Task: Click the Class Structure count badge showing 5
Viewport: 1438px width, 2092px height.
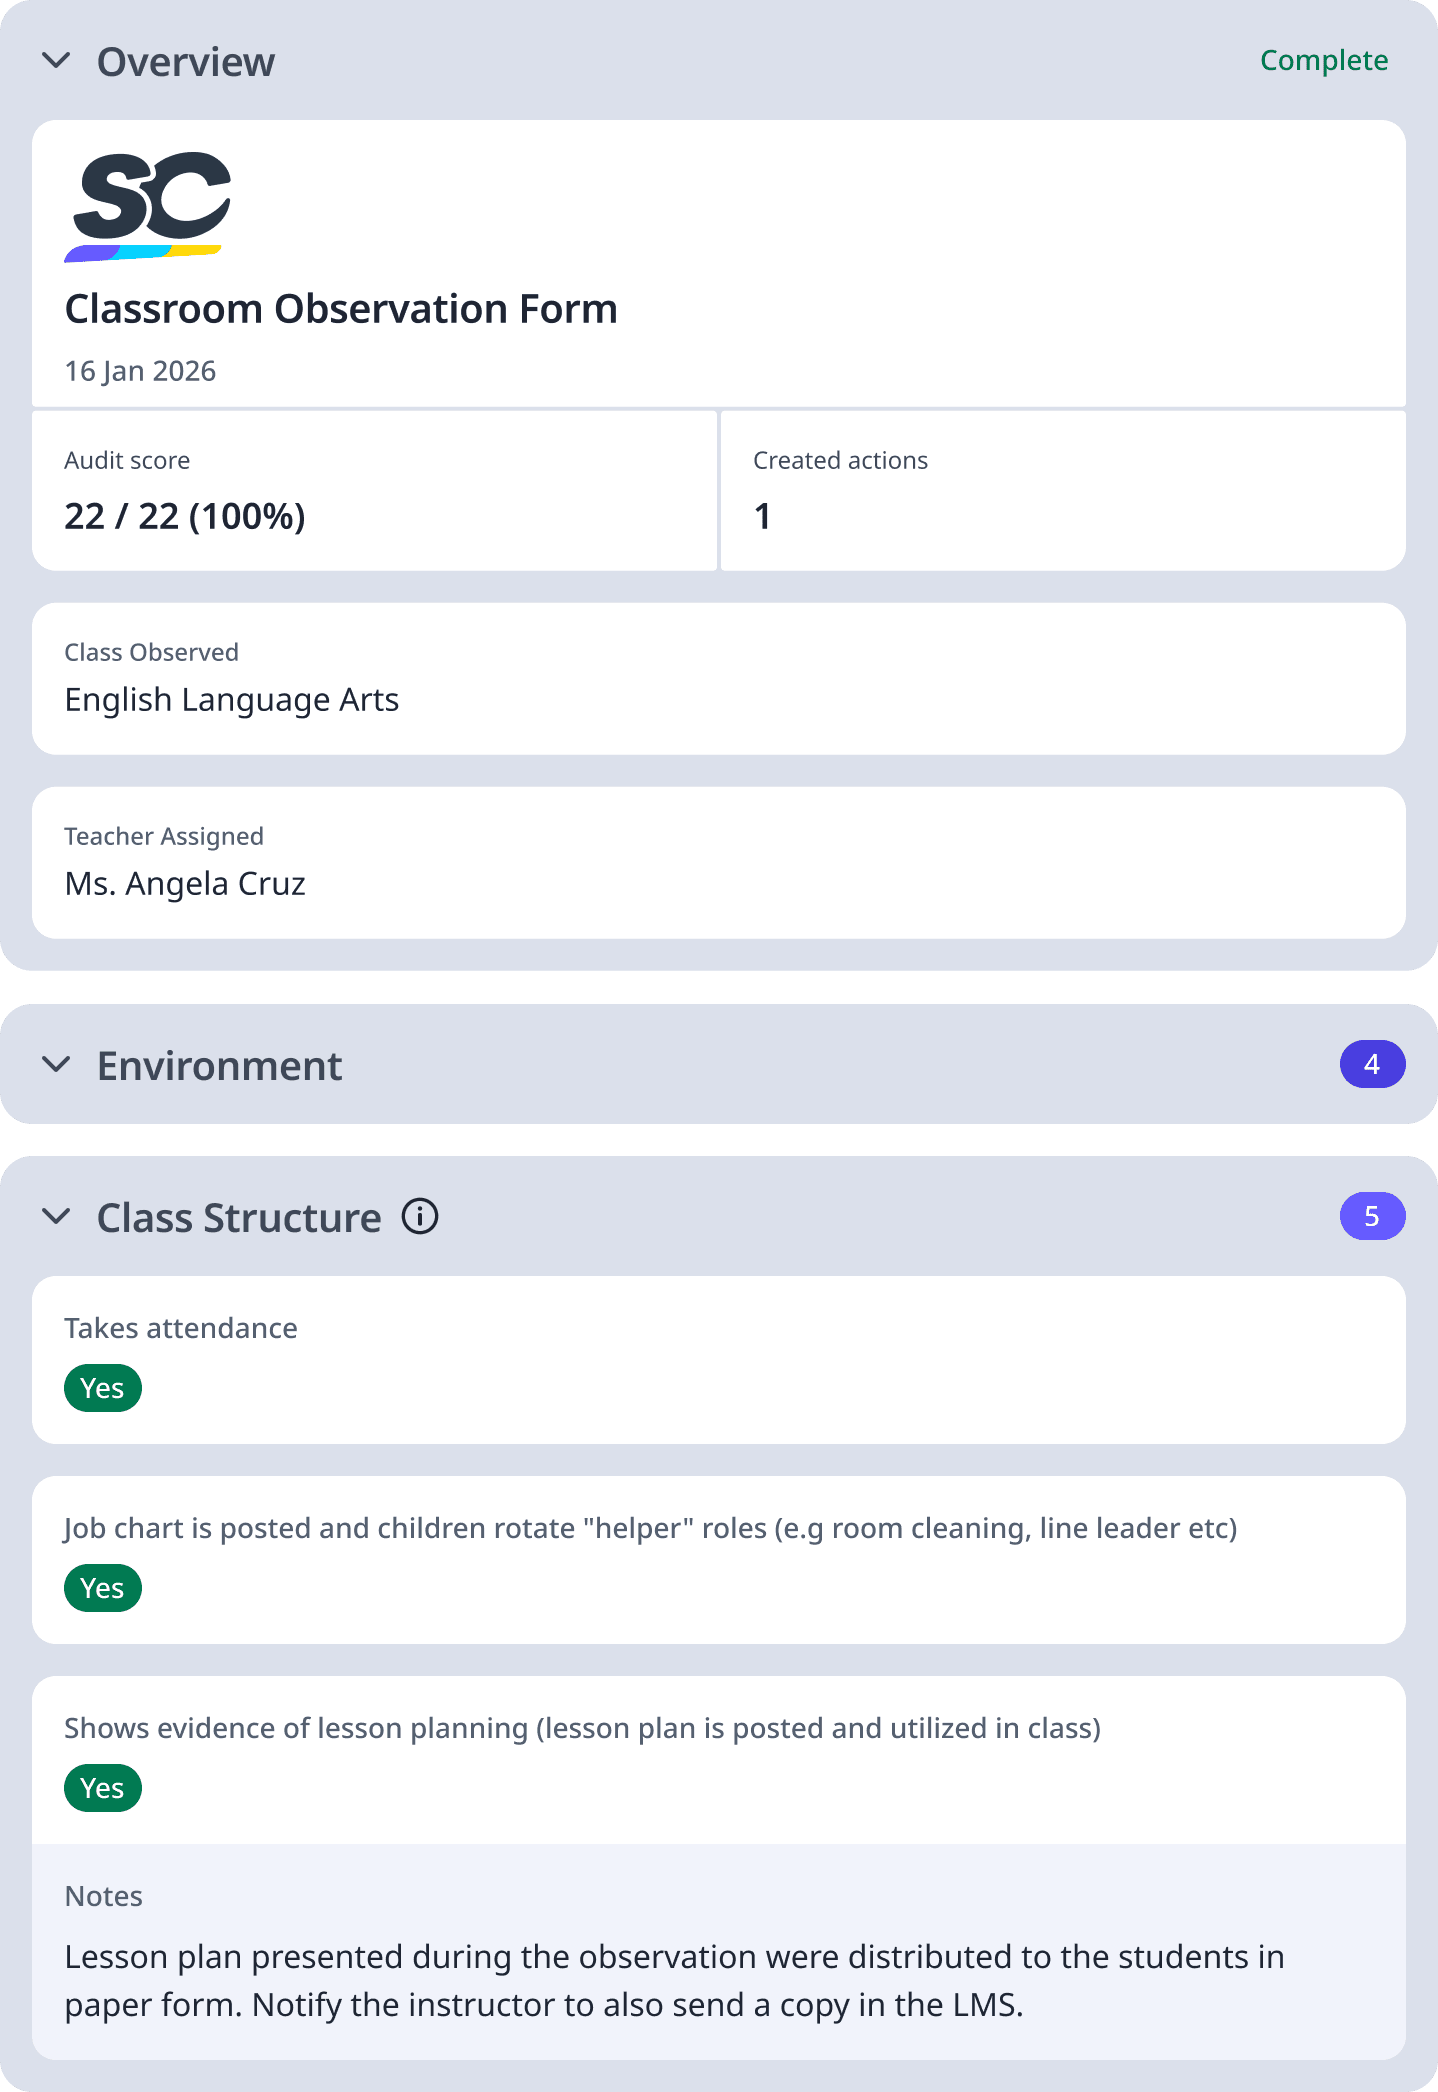Action: [1372, 1216]
